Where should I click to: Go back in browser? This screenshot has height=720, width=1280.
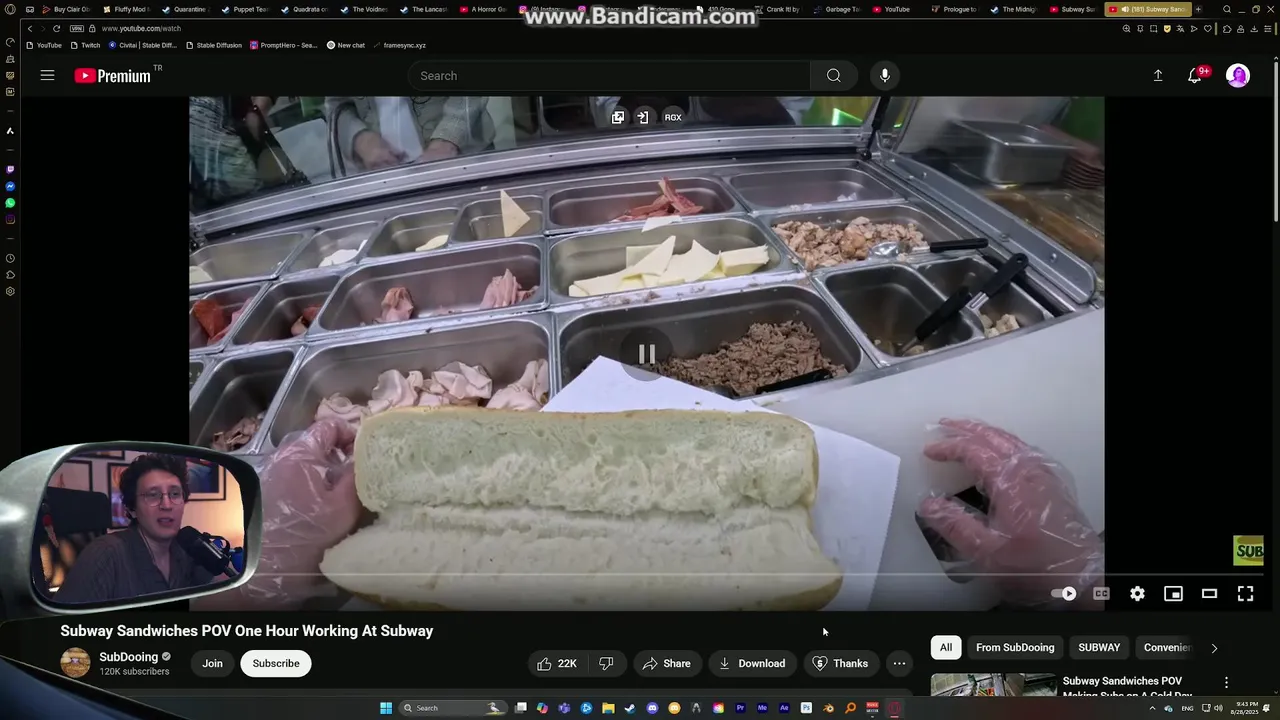coord(30,29)
